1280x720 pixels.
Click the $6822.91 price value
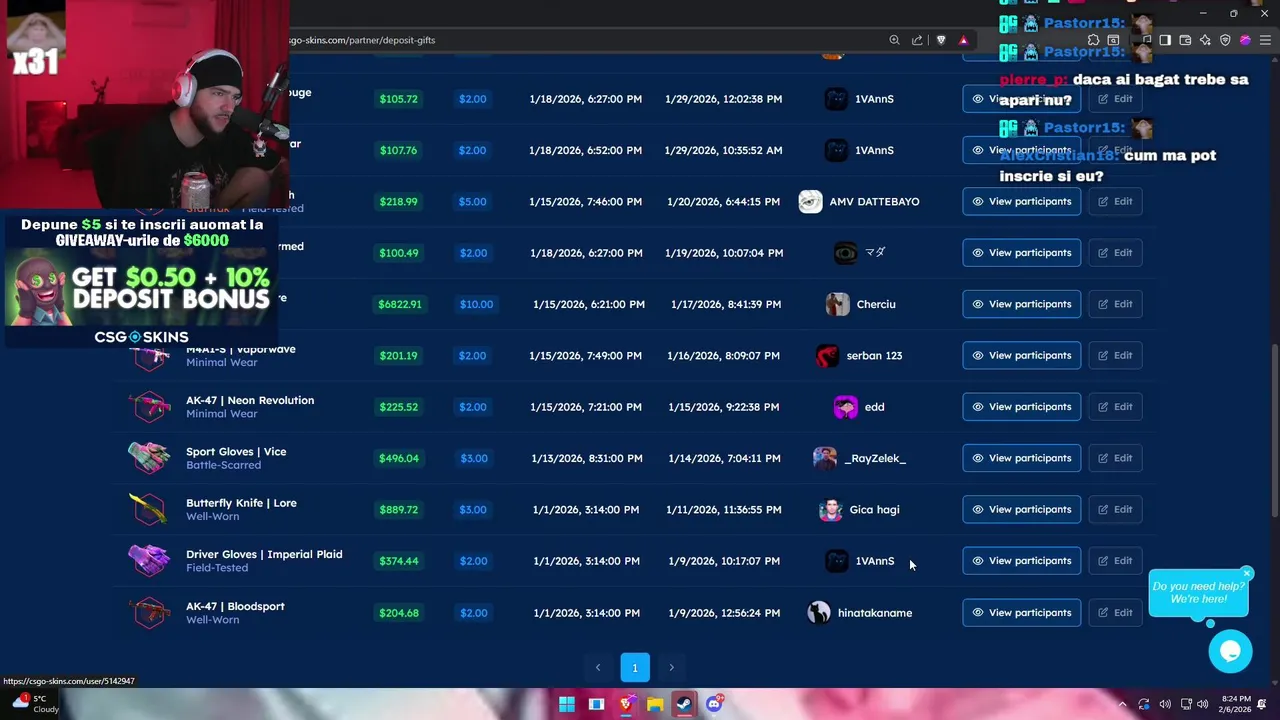tap(399, 304)
